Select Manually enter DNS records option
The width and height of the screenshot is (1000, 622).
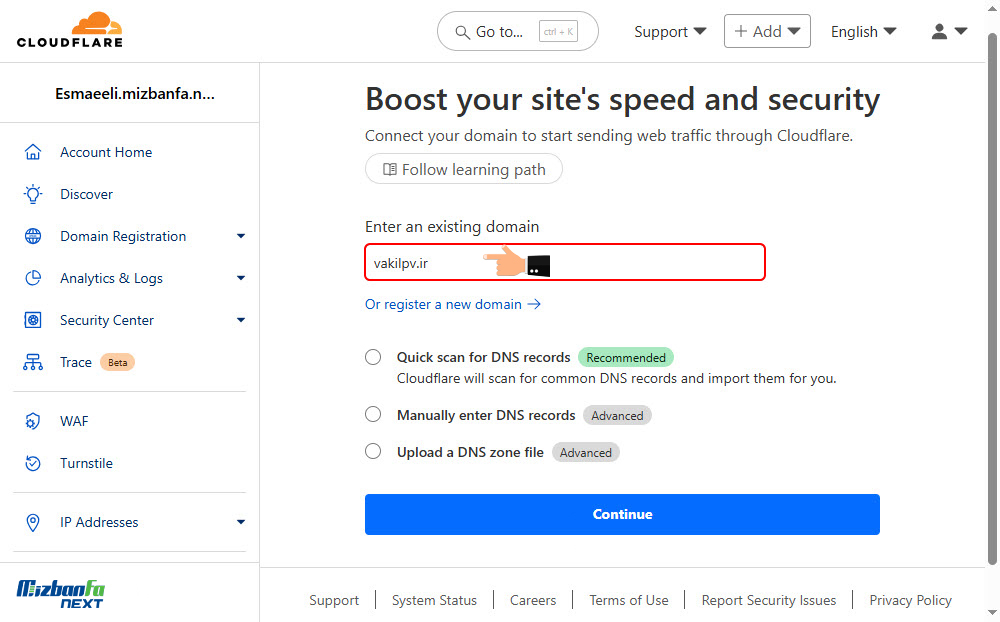pyautogui.click(x=373, y=415)
